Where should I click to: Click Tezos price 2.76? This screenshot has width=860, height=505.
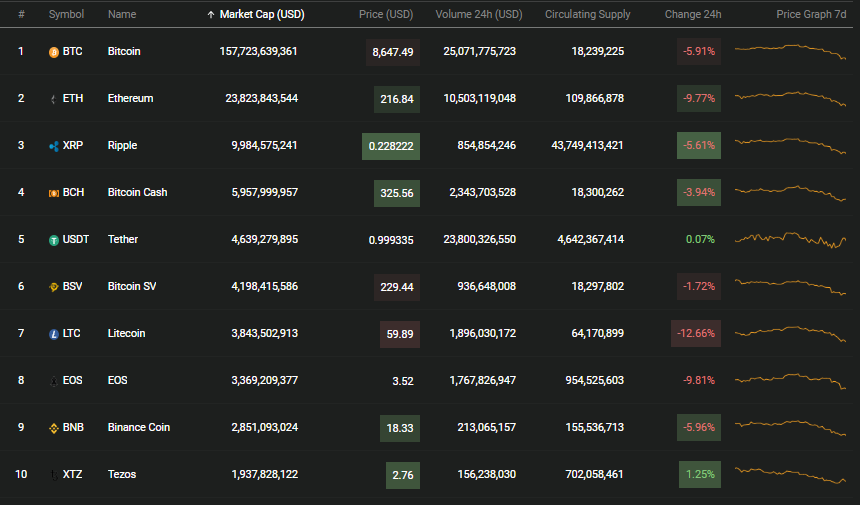point(403,475)
